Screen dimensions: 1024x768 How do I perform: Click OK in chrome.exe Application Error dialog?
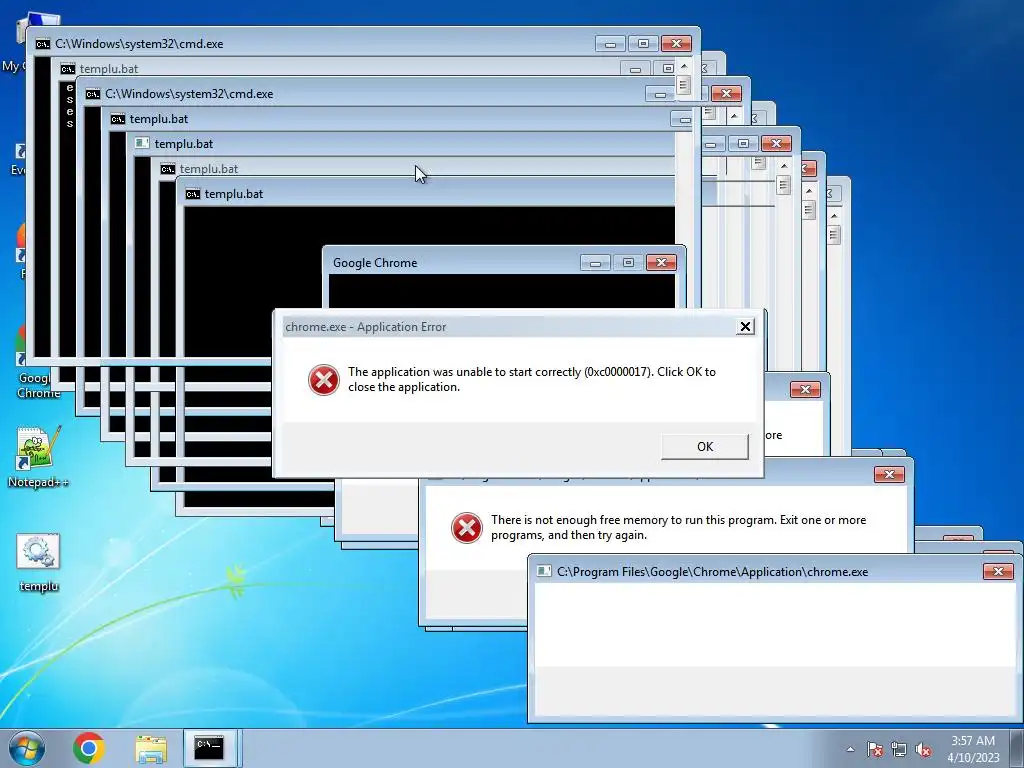[705, 447]
